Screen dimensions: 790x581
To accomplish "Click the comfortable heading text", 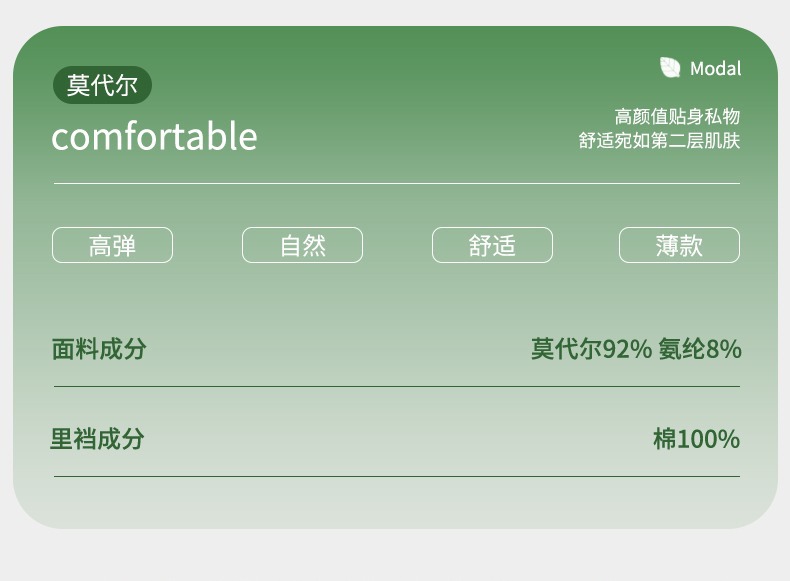I will pyautogui.click(x=154, y=136).
